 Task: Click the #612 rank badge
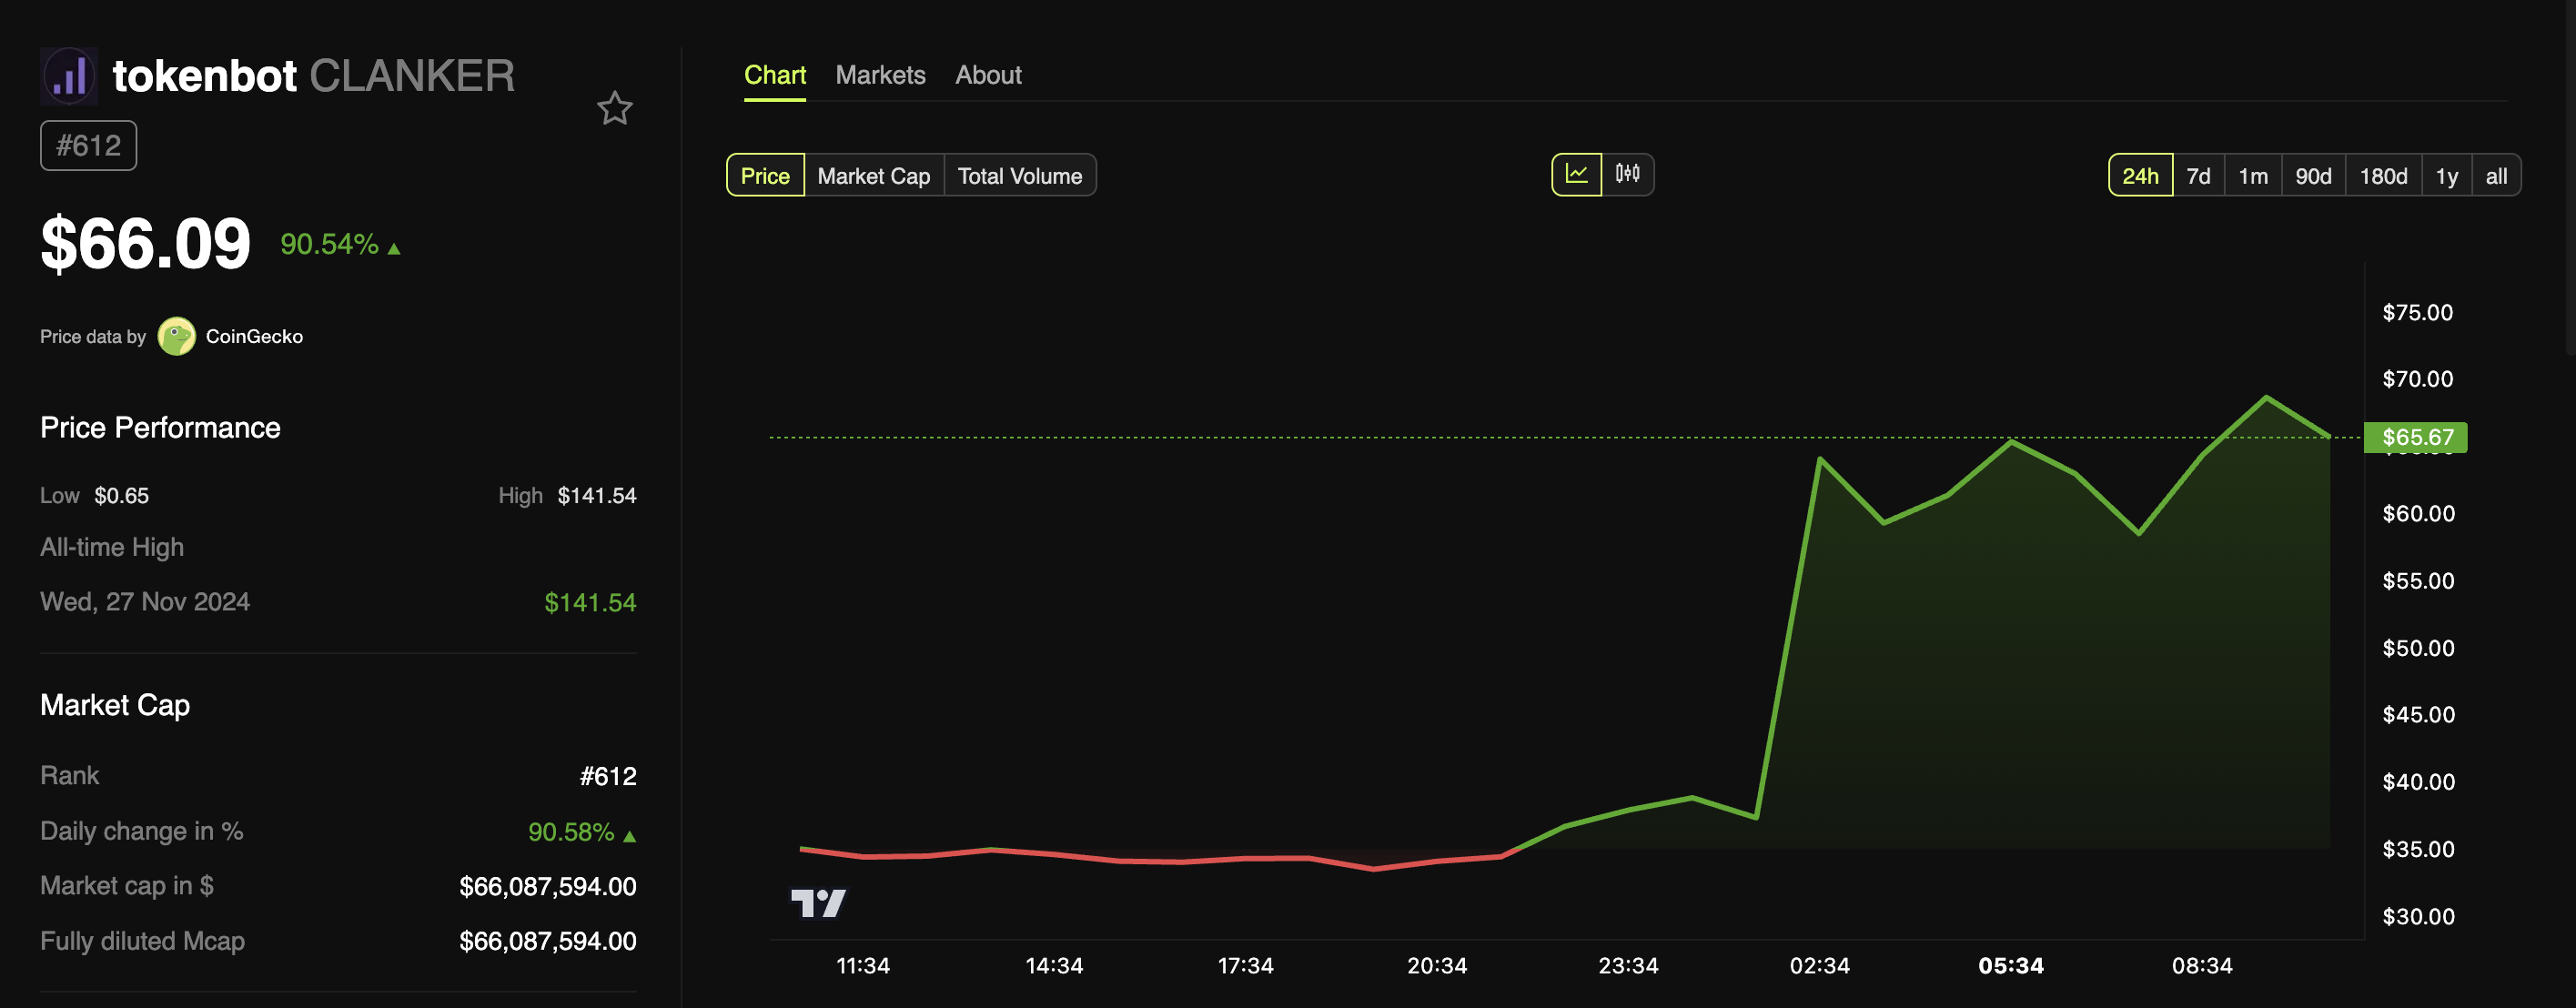(x=88, y=146)
